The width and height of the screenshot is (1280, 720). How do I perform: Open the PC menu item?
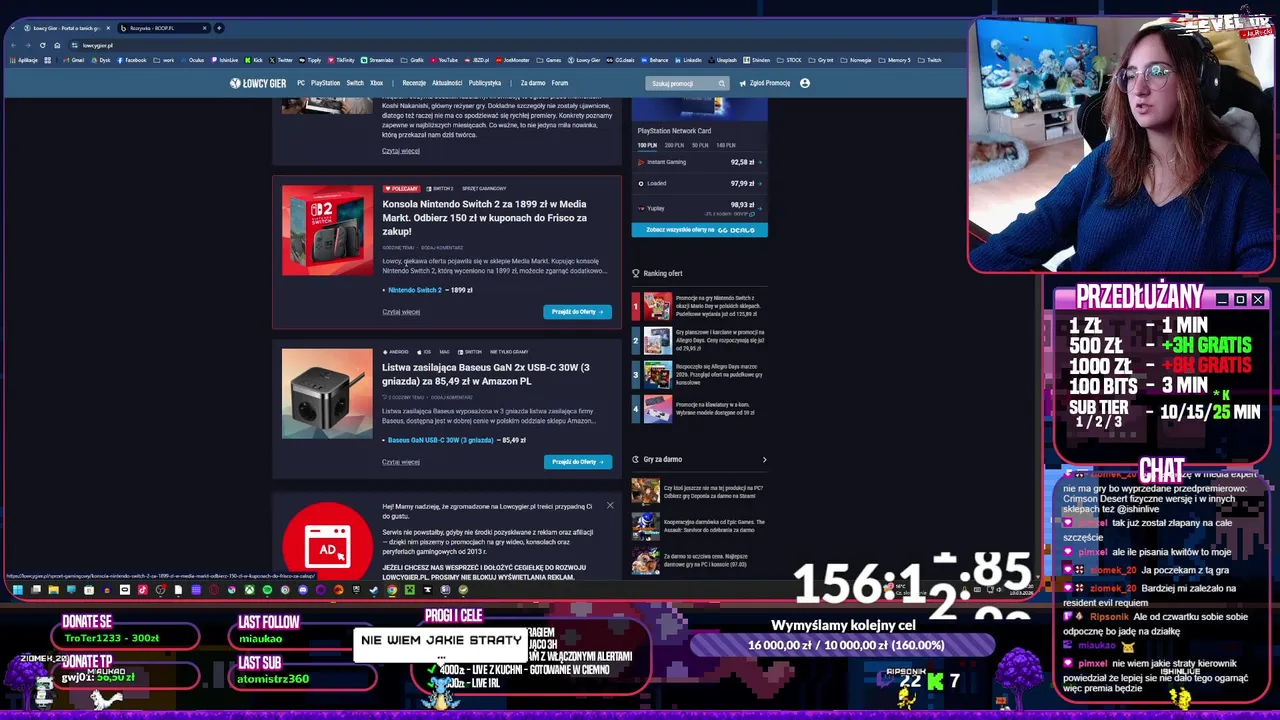pyautogui.click(x=301, y=83)
